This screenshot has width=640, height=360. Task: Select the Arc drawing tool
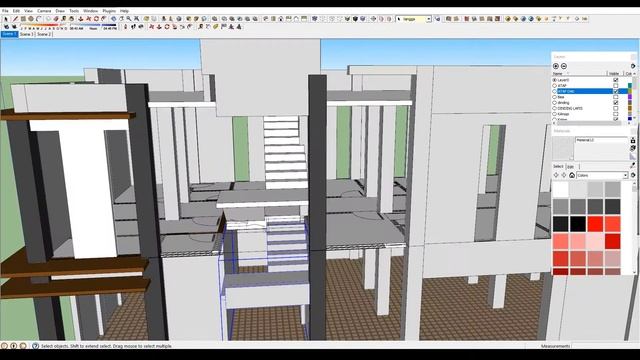pyautogui.click(x=39, y=19)
